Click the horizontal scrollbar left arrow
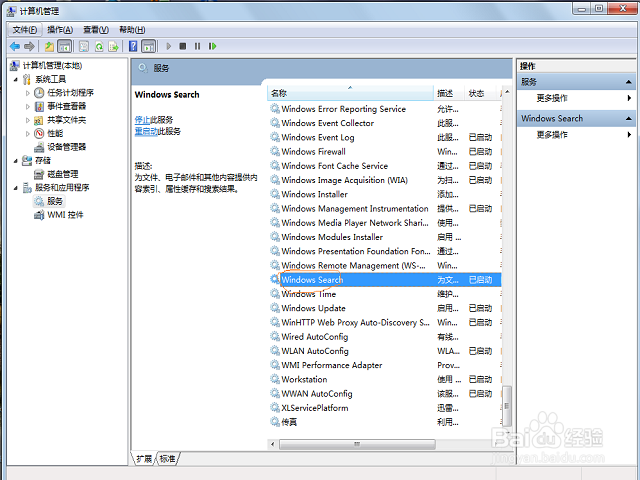The image size is (640, 480). [273, 444]
